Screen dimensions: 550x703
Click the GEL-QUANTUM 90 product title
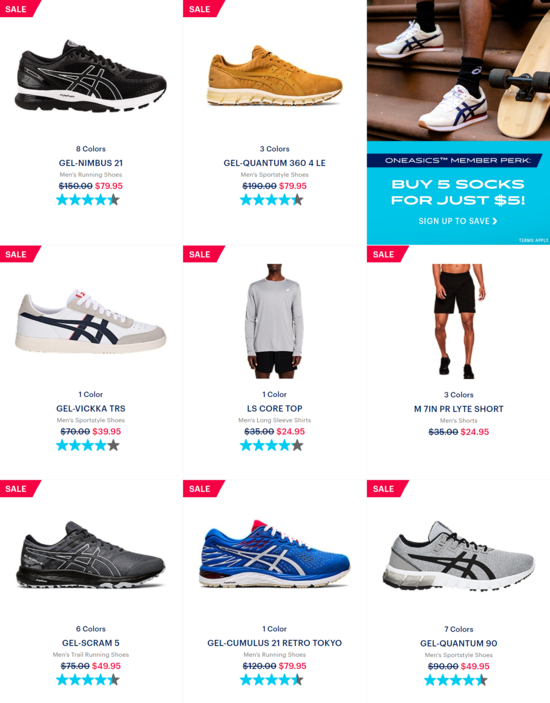[458, 643]
